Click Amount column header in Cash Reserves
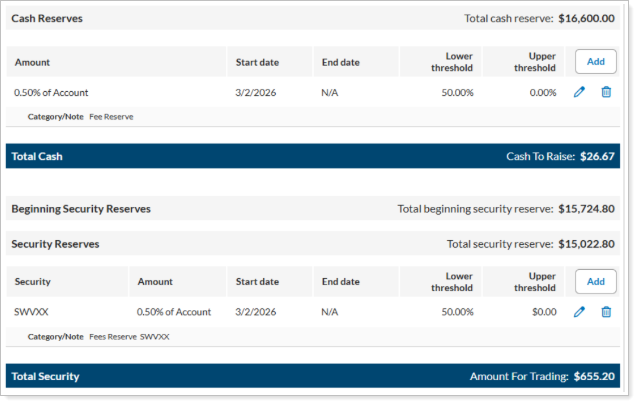The image size is (638, 405). (x=32, y=62)
